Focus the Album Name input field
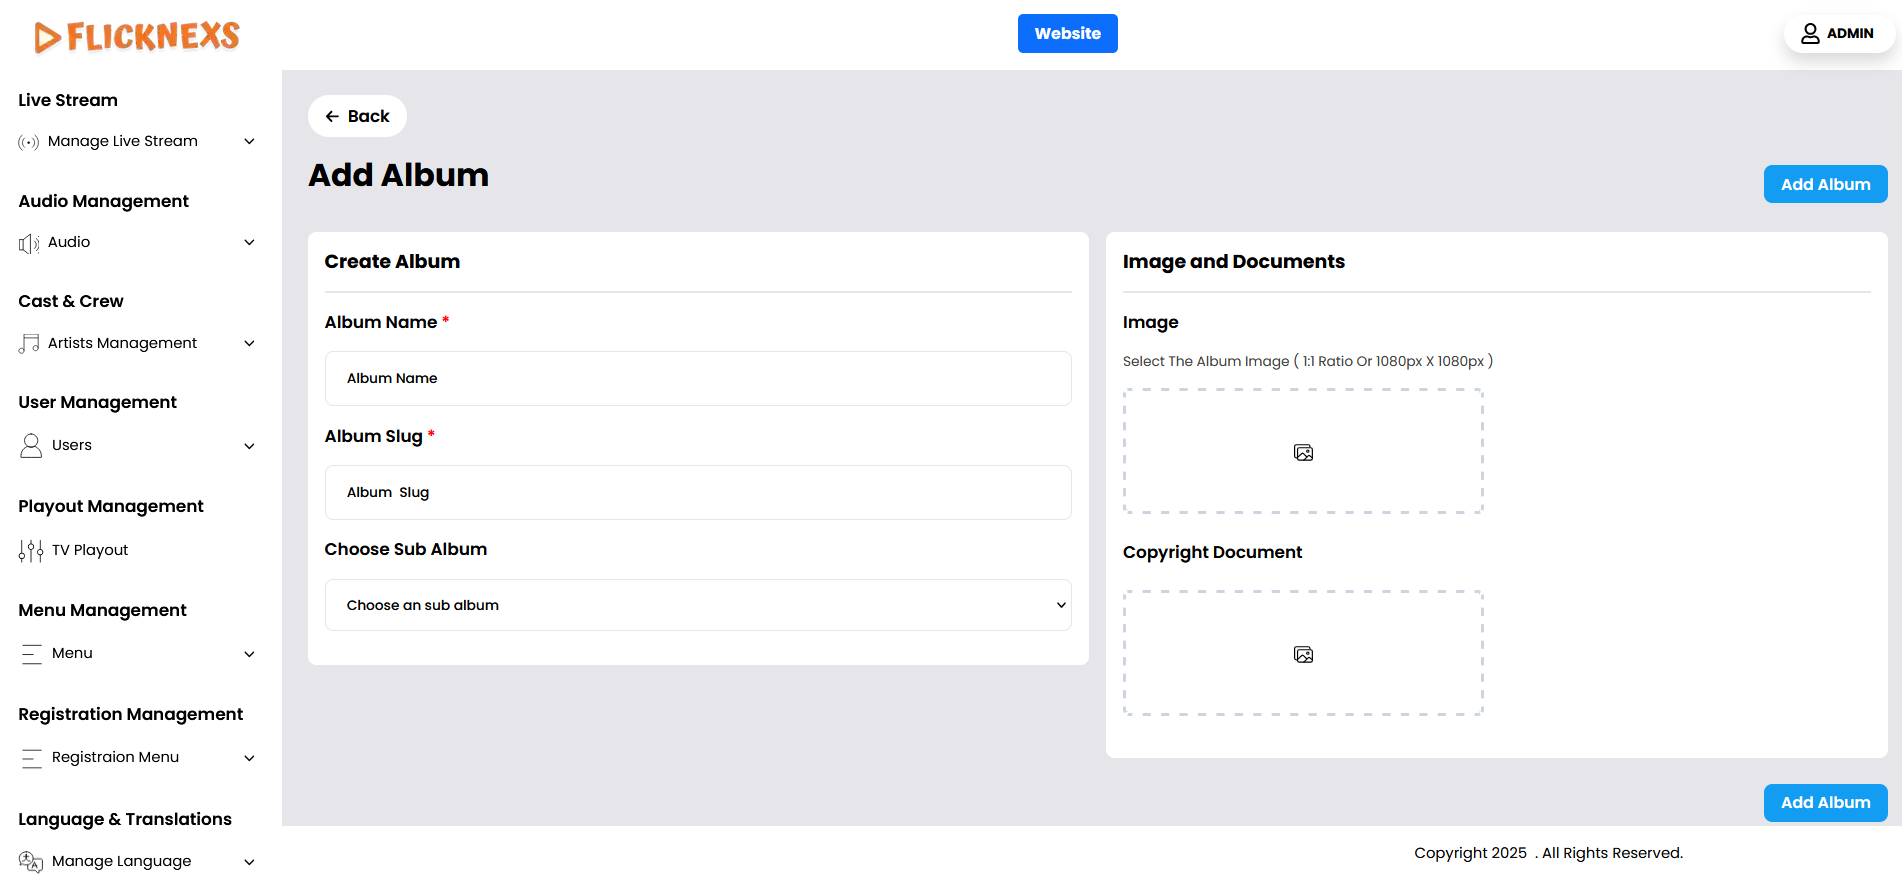The width and height of the screenshot is (1902, 877). 697,379
